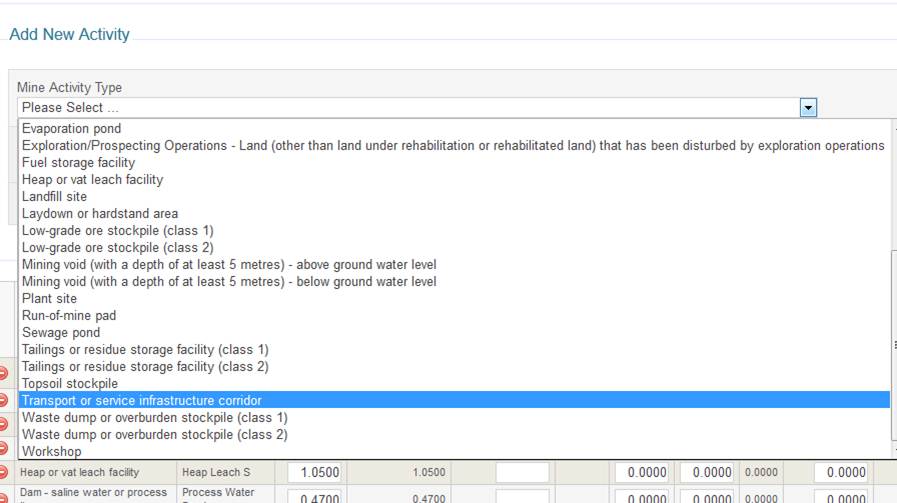Viewport: 897px width, 503px height.
Task: Select 'Tailings or residue storage facility (class 2)'
Action: (145, 367)
